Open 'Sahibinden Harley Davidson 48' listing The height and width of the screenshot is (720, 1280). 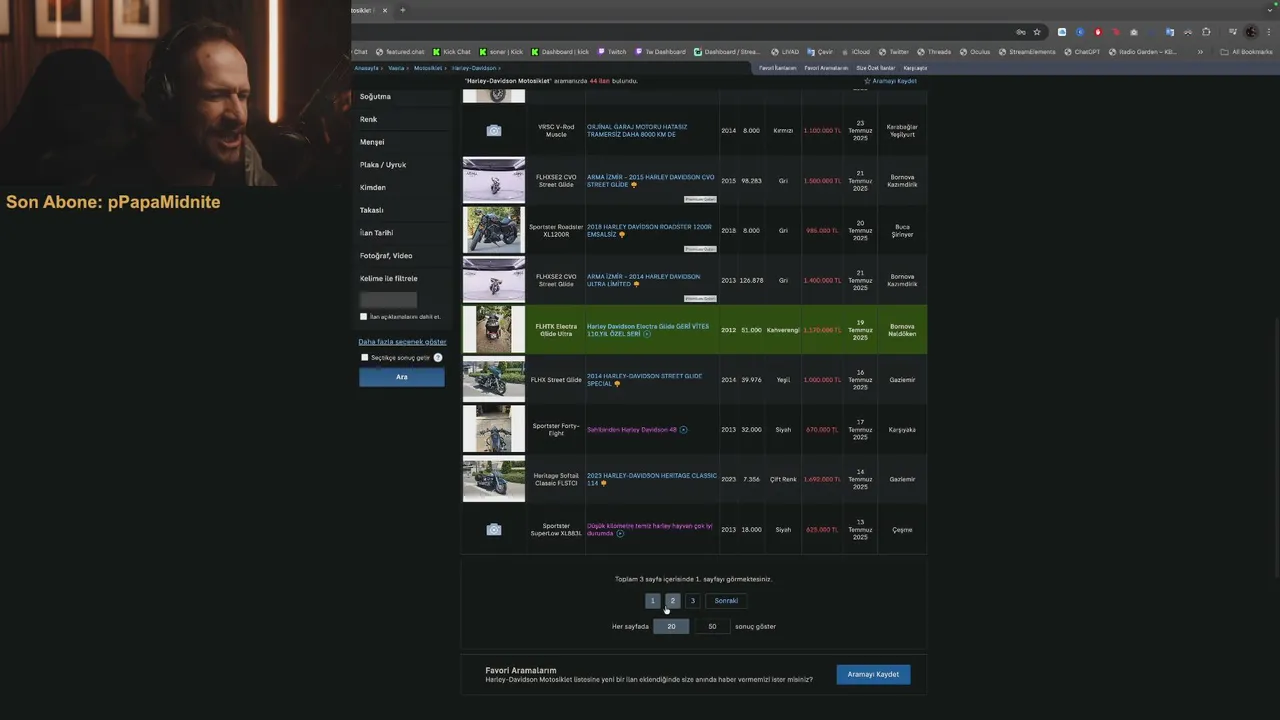(x=632, y=430)
